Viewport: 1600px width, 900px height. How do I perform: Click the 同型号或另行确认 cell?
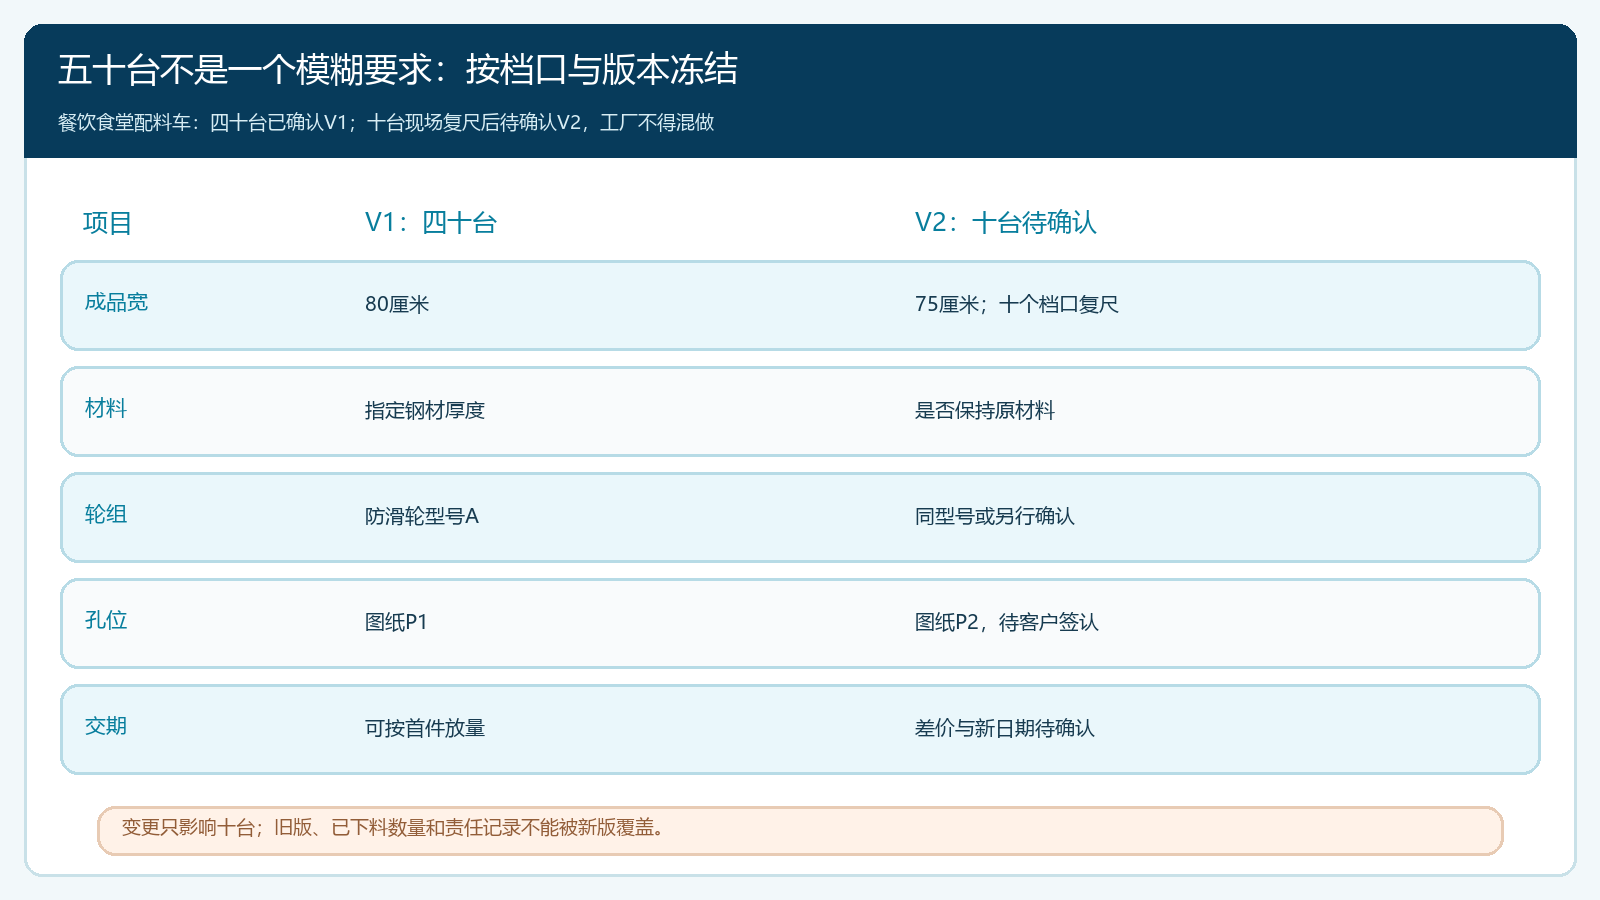pyautogui.click(x=995, y=516)
